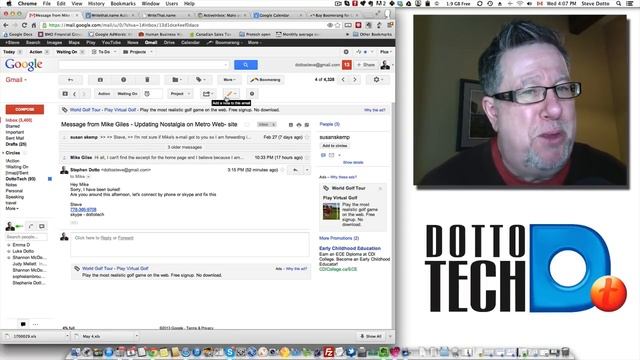
Task: Star the Stephen Dotto message
Action: pos(283,170)
